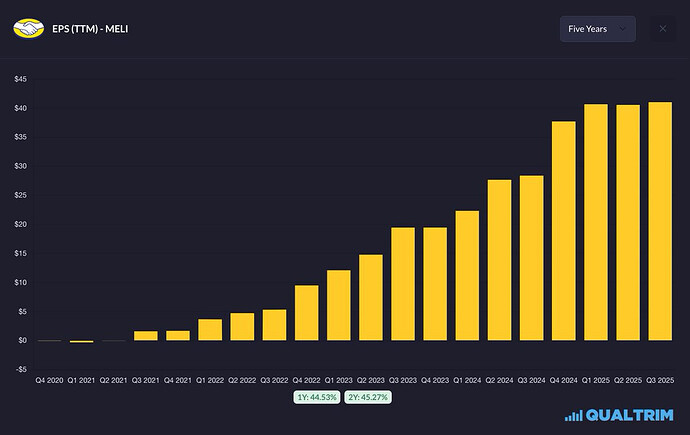Click the $45 y-axis label
690x435 pixels.
coord(21,79)
